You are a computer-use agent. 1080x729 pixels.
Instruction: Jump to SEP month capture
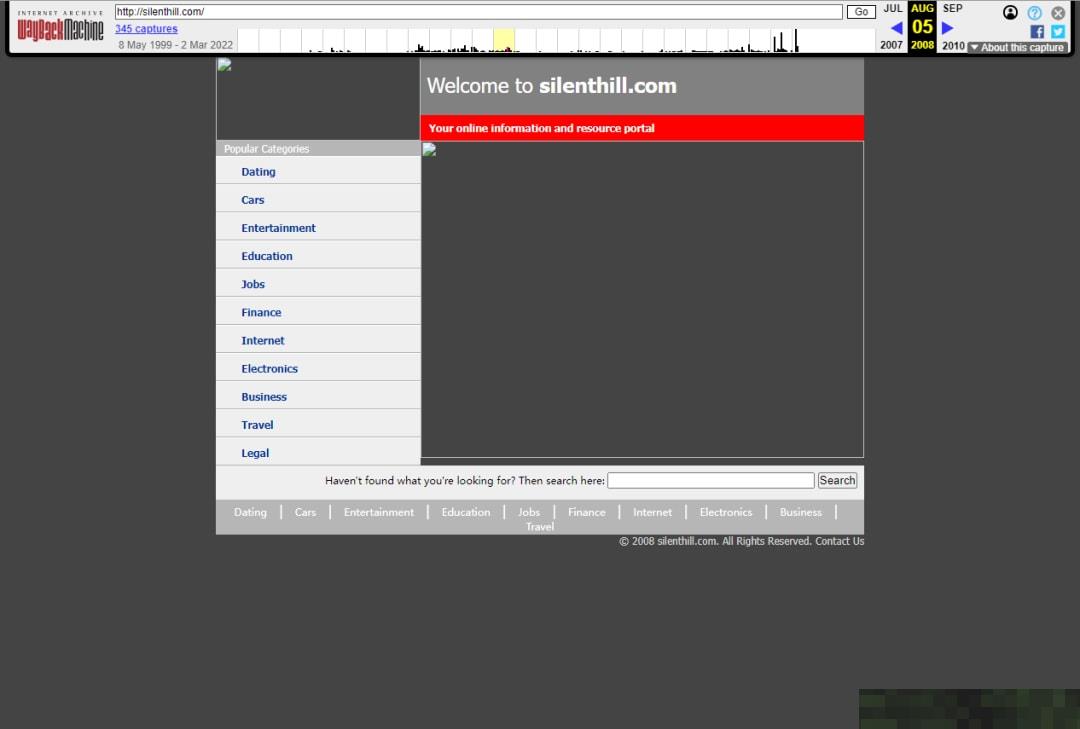click(x=953, y=8)
